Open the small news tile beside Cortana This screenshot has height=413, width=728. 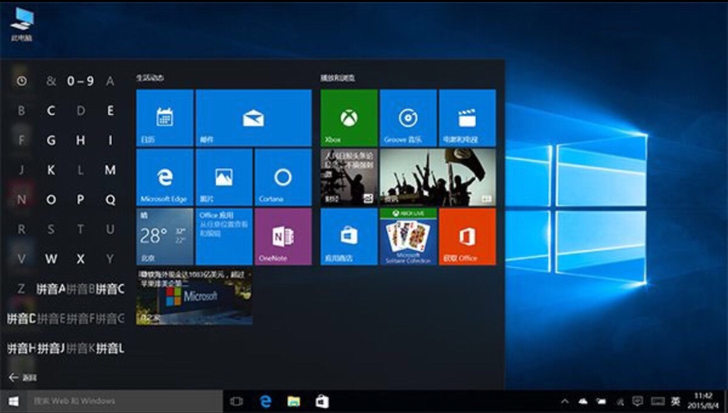coord(349,177)
